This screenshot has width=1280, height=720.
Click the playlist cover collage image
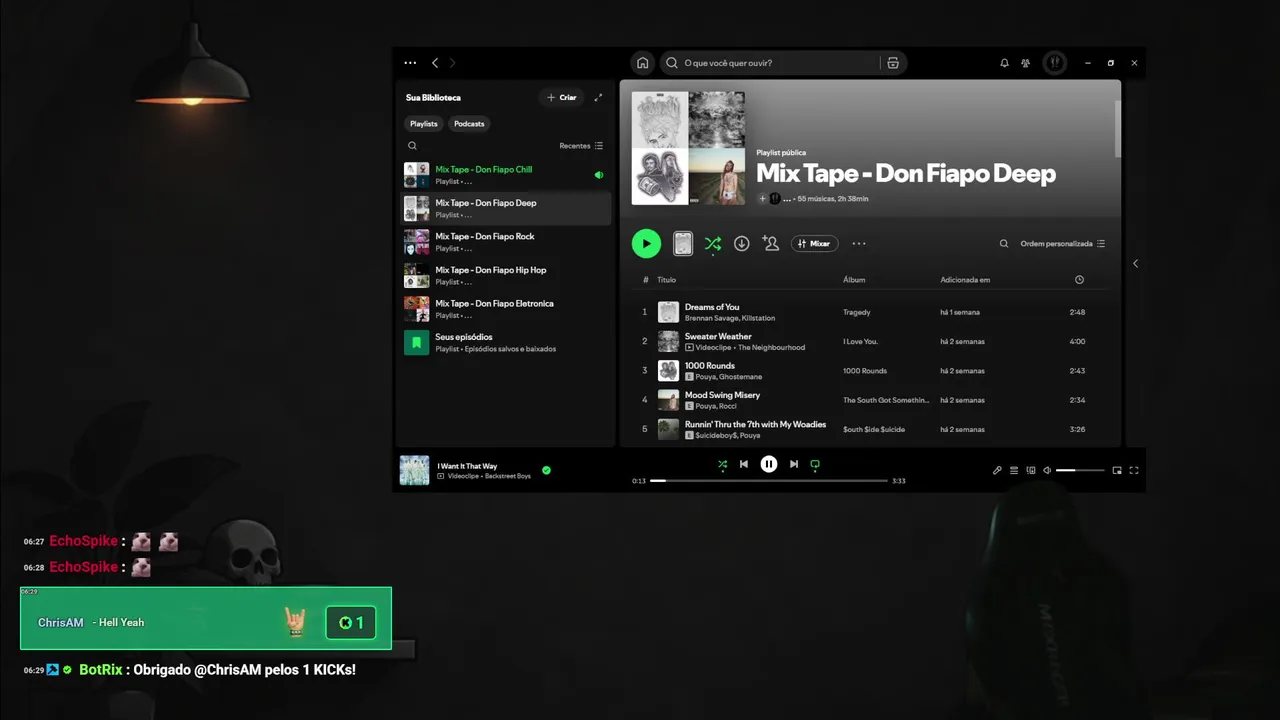[688, 148]
